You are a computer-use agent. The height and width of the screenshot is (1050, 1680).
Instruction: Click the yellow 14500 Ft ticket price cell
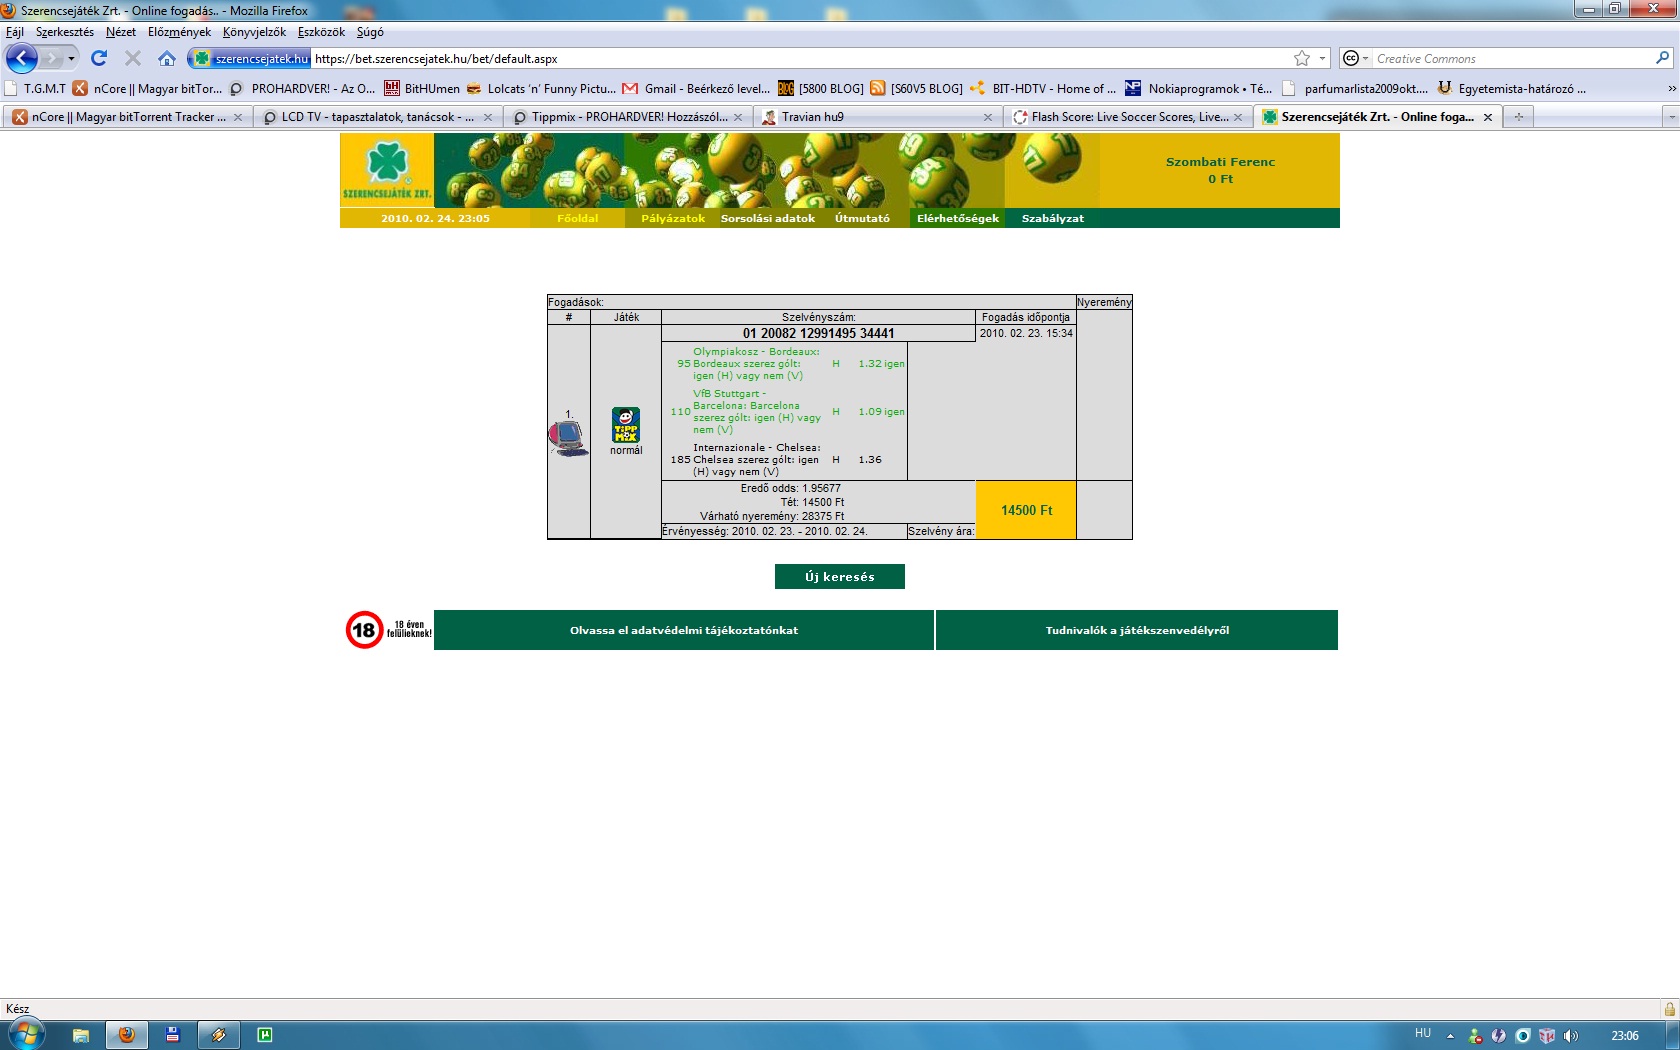[x=1026, y=510]
